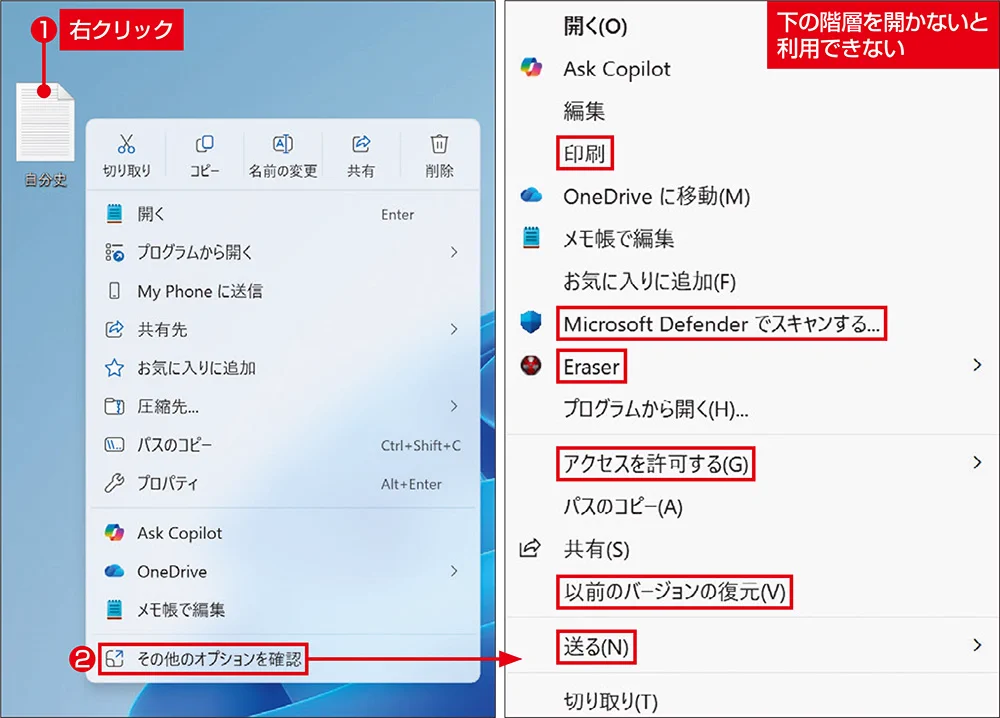Viewport: 1000px width, 718px height.
Task: Expand the Eraser submenu arrow
Action: (x=977, y=365)
